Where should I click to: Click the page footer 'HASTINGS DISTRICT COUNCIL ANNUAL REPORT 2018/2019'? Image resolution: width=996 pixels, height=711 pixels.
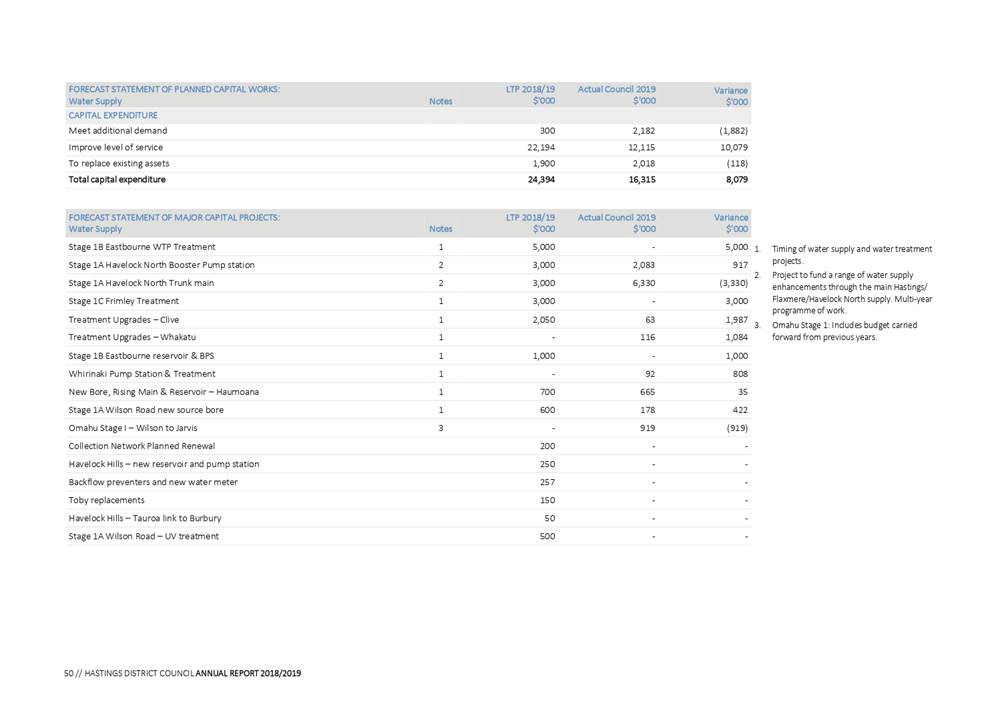point(192,674)
